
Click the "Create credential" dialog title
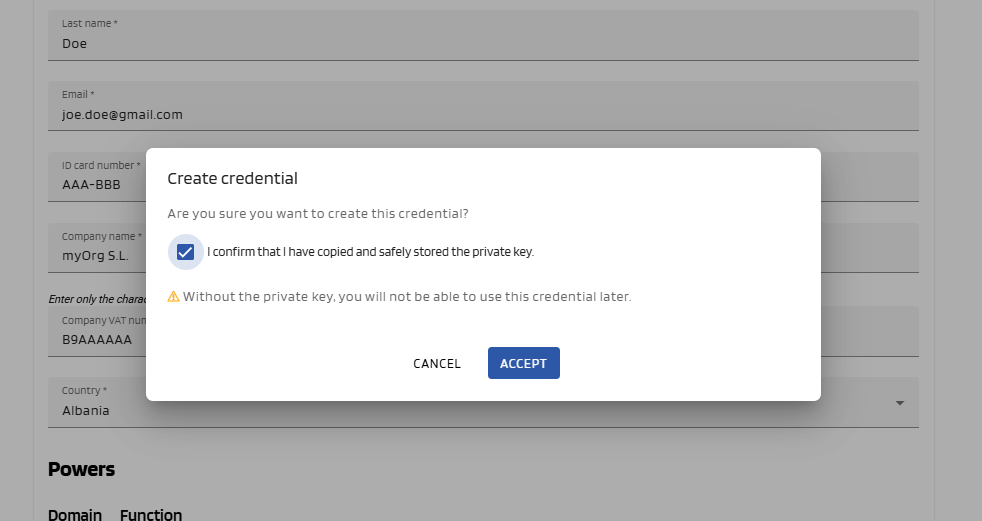pos(232,179)
